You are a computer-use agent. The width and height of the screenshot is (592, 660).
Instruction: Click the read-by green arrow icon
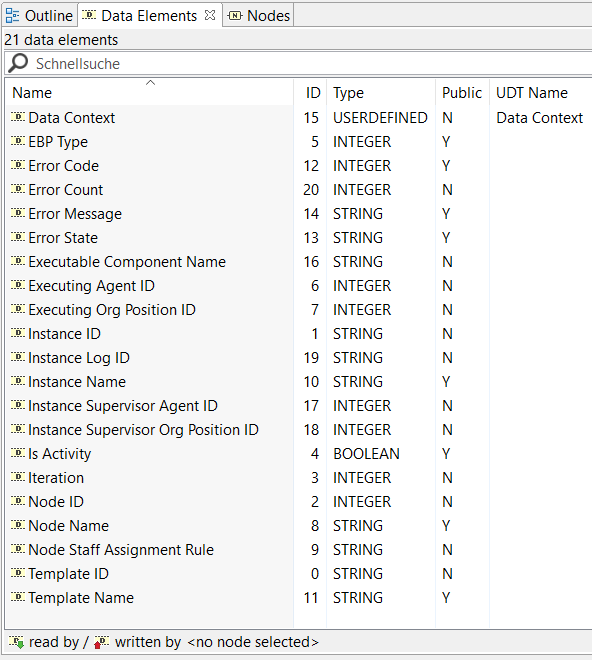click(x=16, y=642)
